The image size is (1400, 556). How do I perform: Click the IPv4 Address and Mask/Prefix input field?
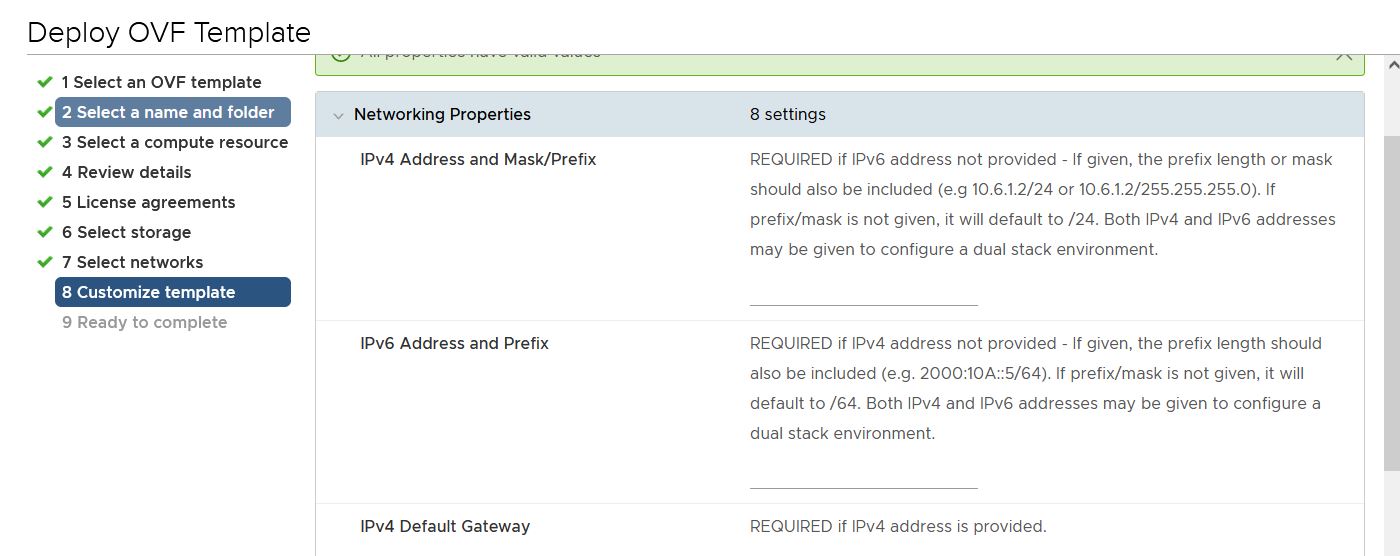(x=863, y=294)
